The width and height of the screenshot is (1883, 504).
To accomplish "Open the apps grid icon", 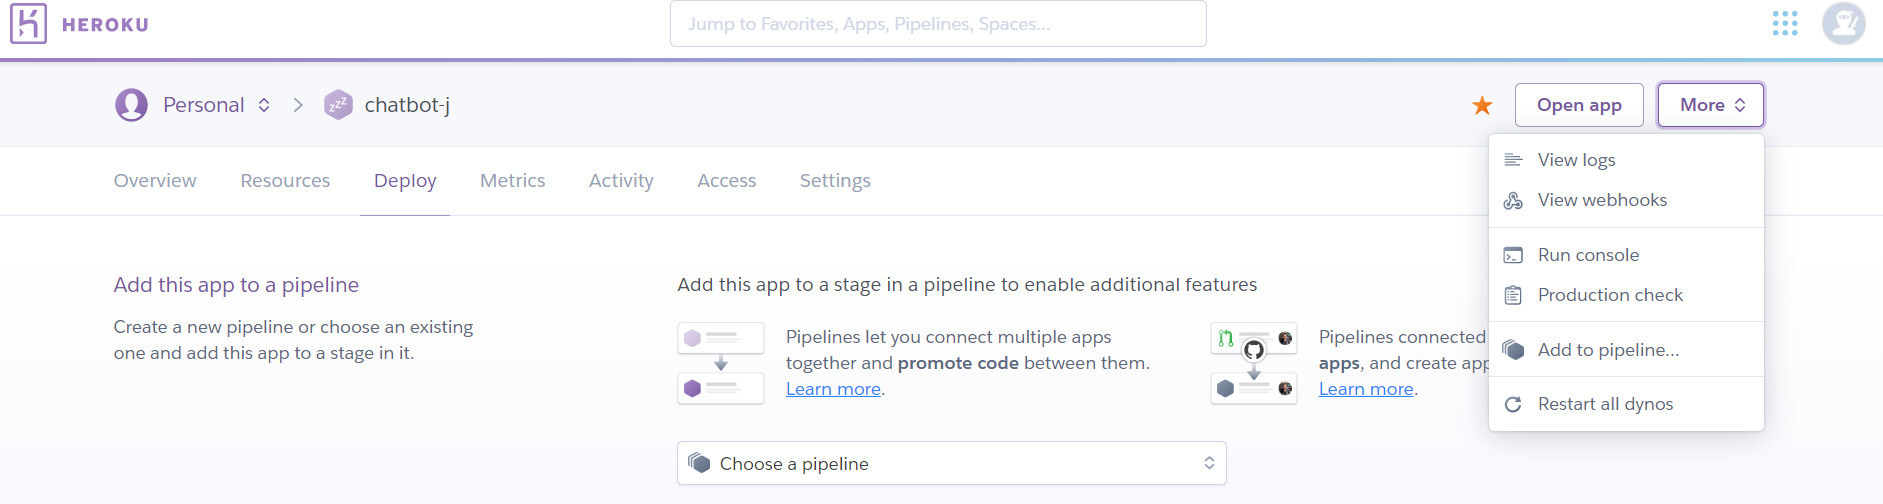I will point(1785,24).
